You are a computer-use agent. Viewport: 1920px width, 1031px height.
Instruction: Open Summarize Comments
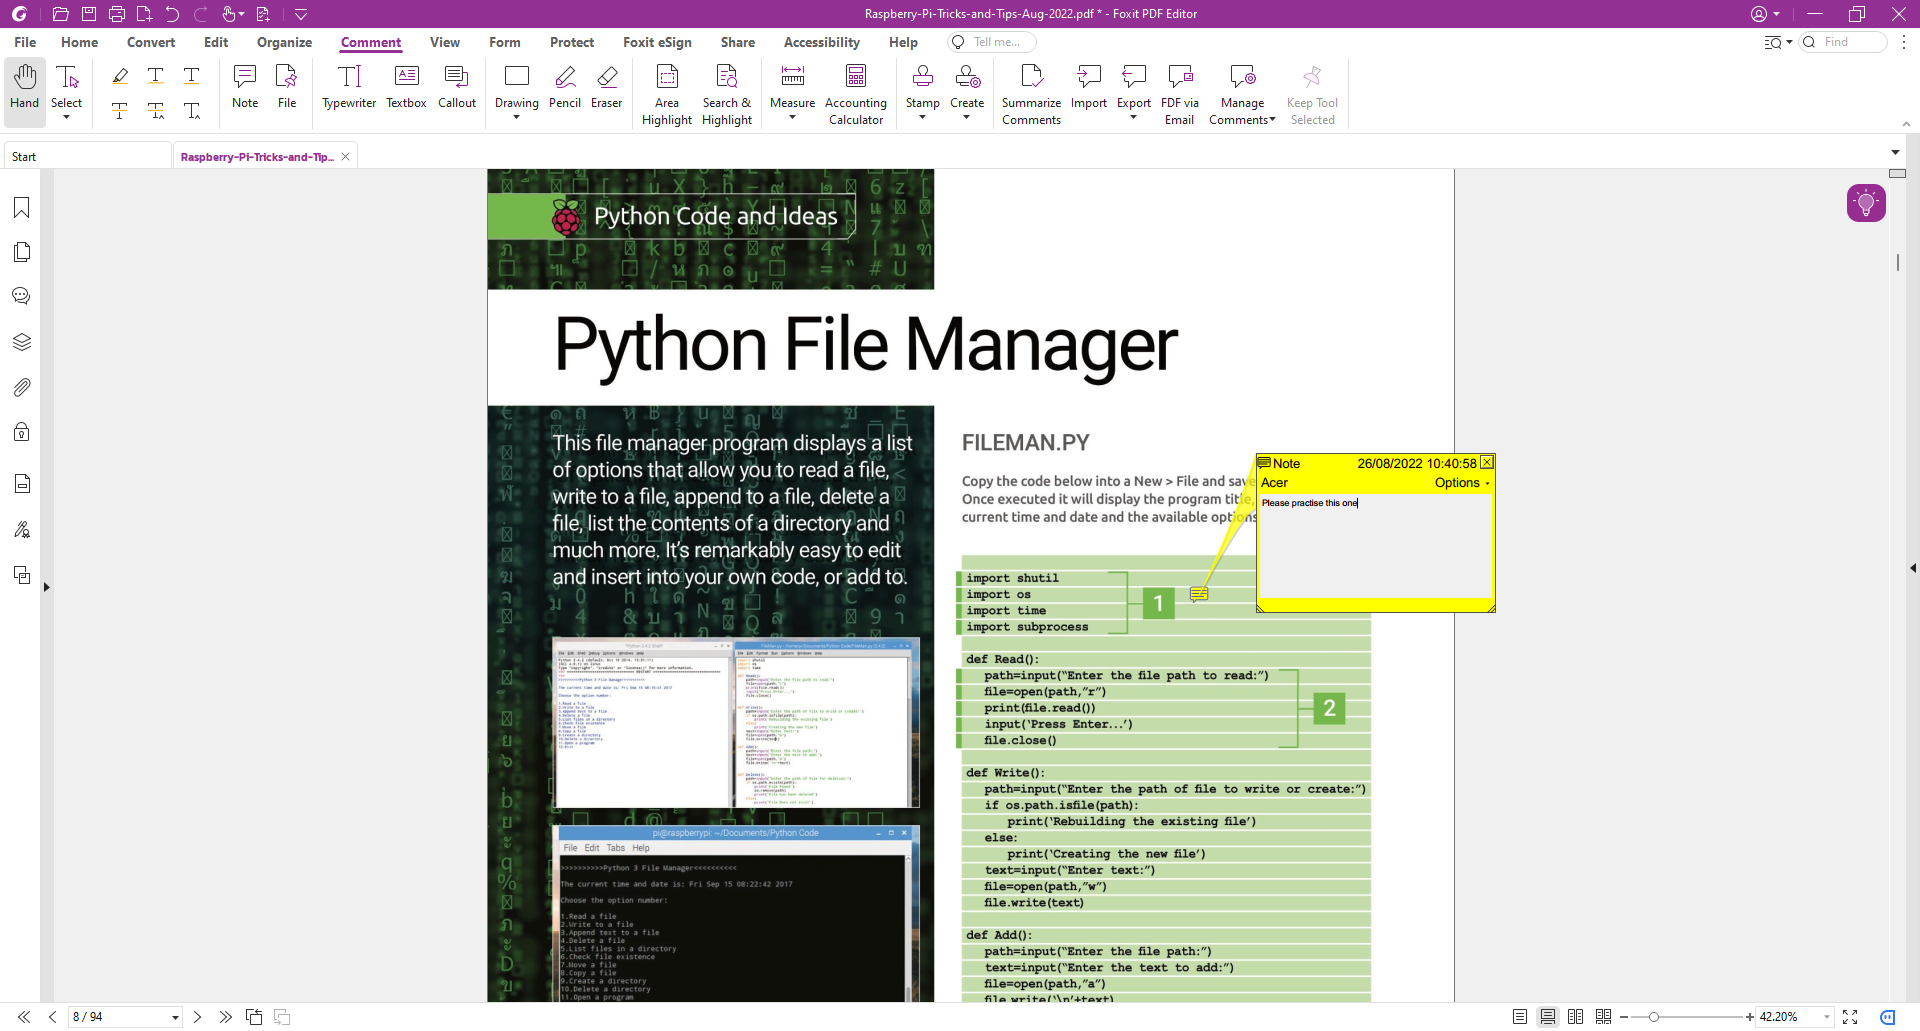click(1030, 90)
